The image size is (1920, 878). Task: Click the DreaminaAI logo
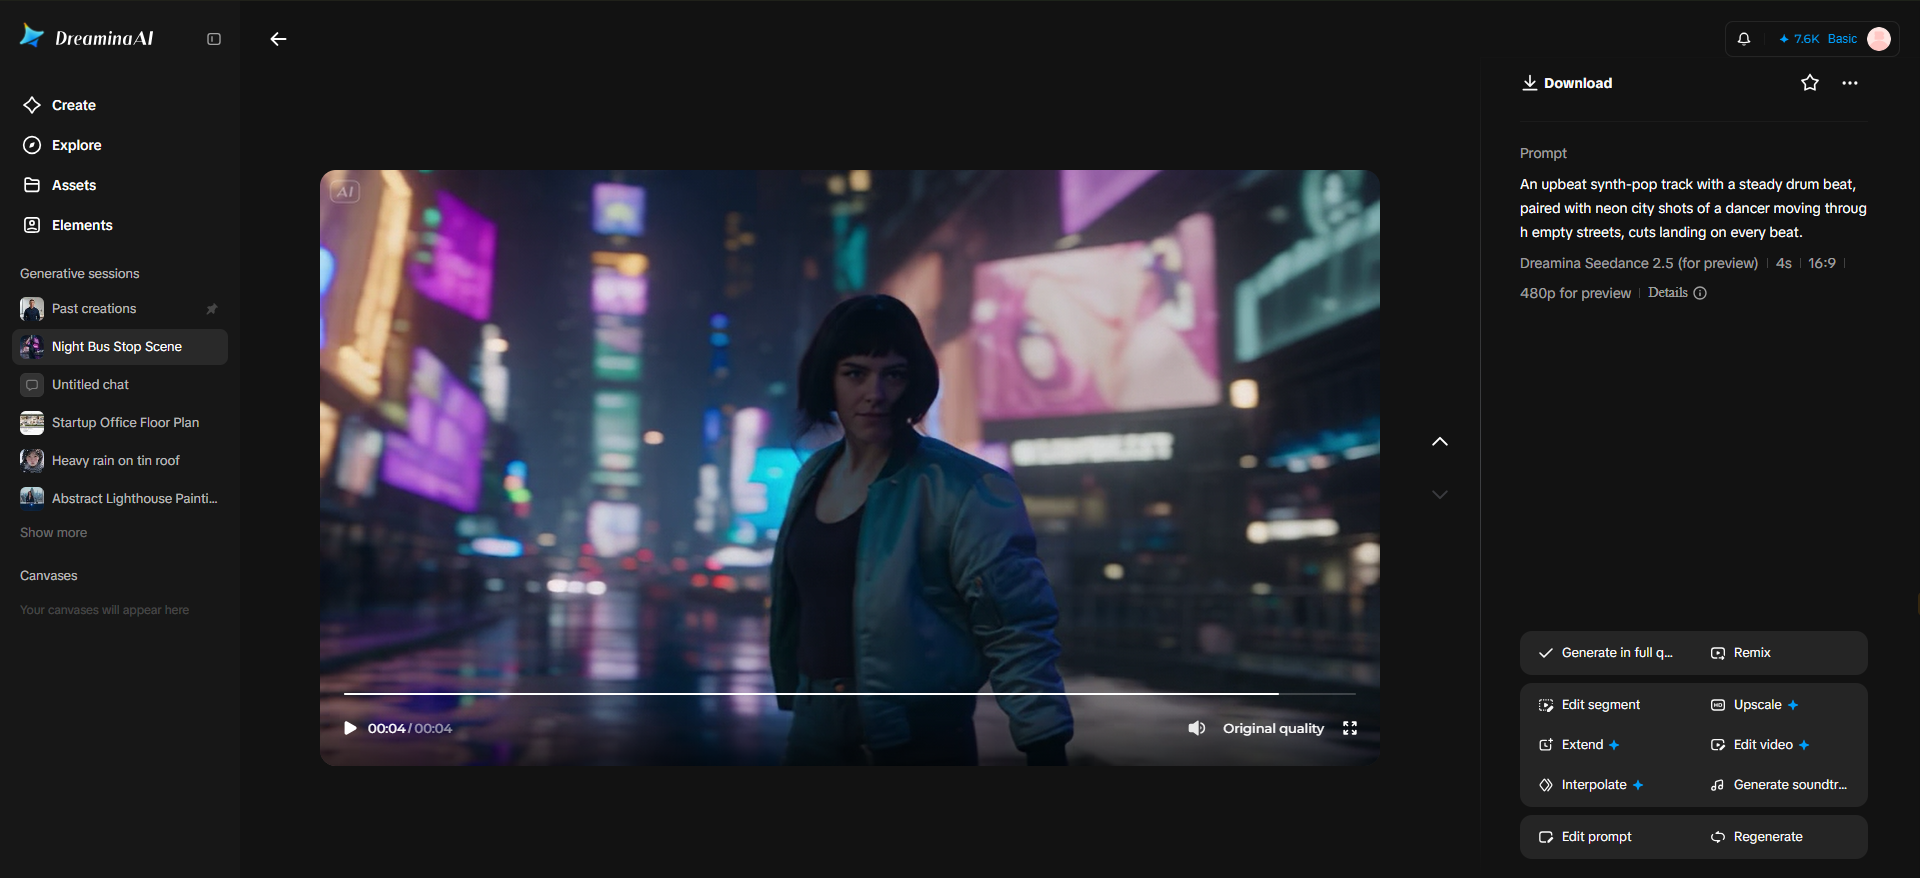(x=87, y=38)
